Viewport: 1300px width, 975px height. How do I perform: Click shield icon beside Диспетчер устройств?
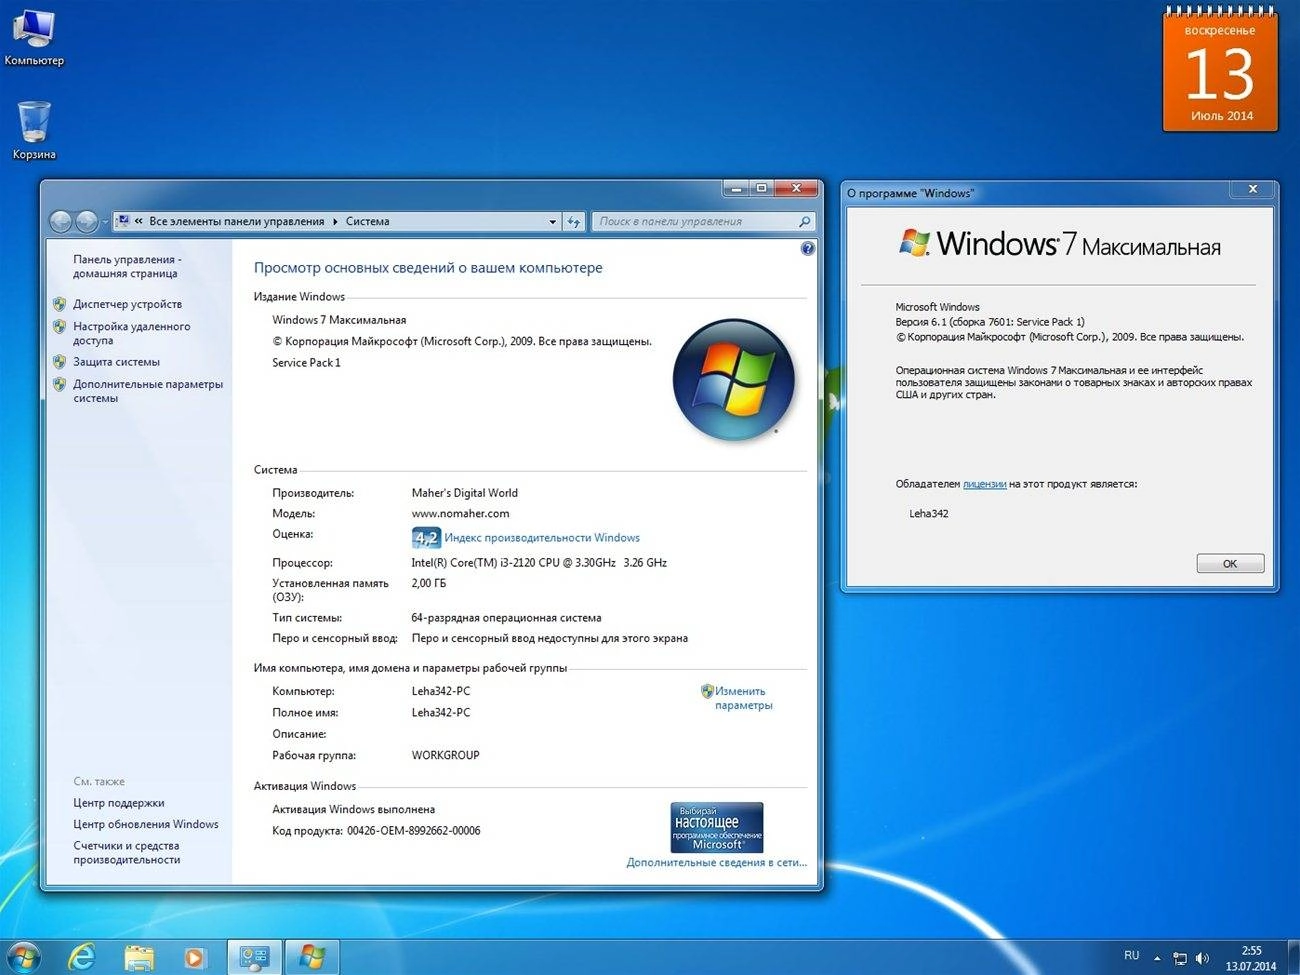coord(59,304)
